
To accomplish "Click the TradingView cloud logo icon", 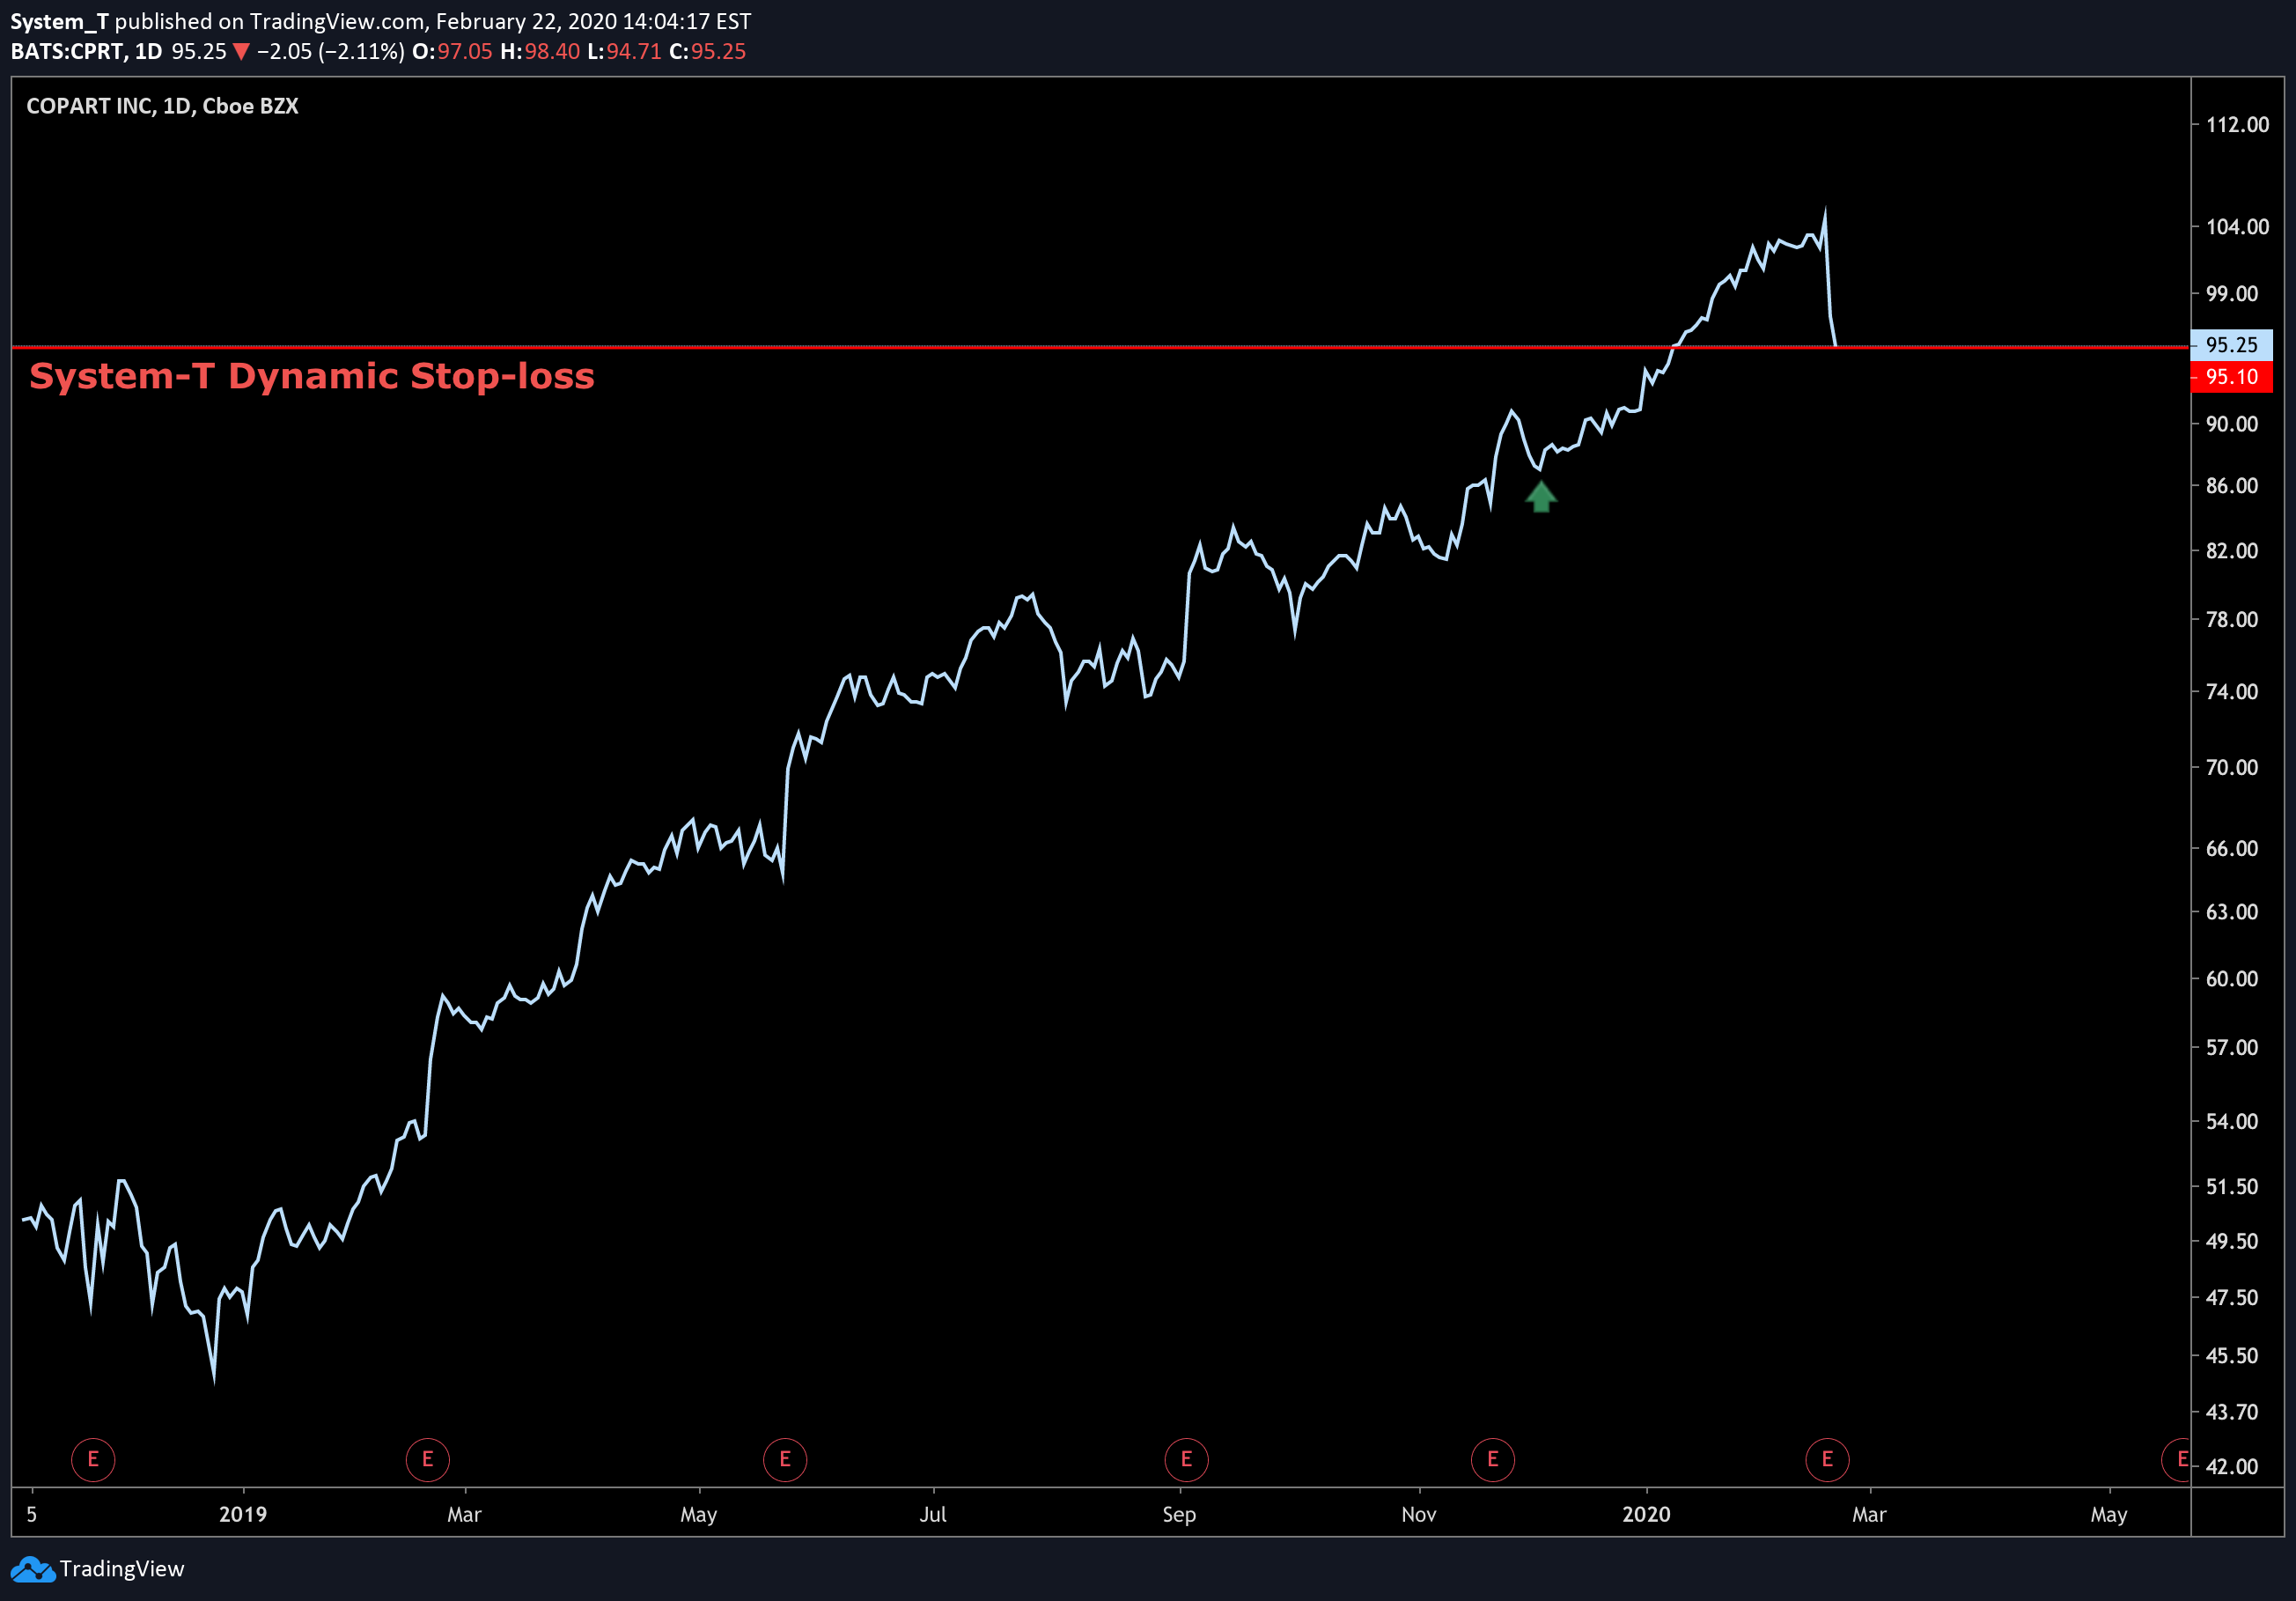I will click(x=33, y=1569).
